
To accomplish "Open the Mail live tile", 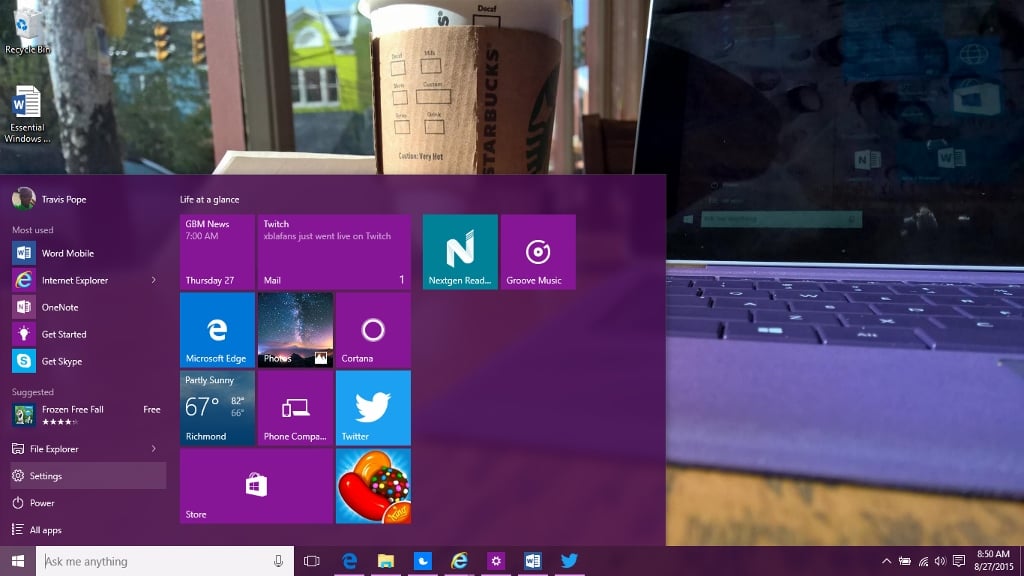I will [x=334, y=252].
